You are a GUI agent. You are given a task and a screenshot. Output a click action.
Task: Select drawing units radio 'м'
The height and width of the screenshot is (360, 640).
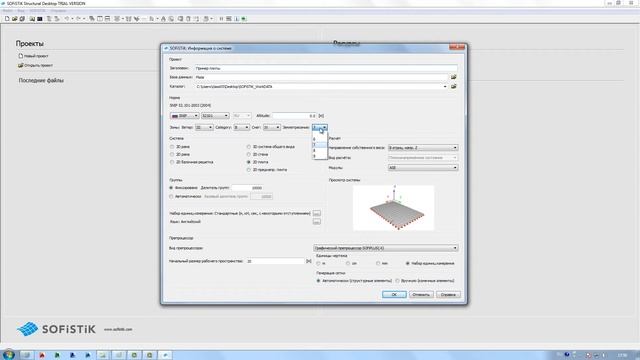318,264
